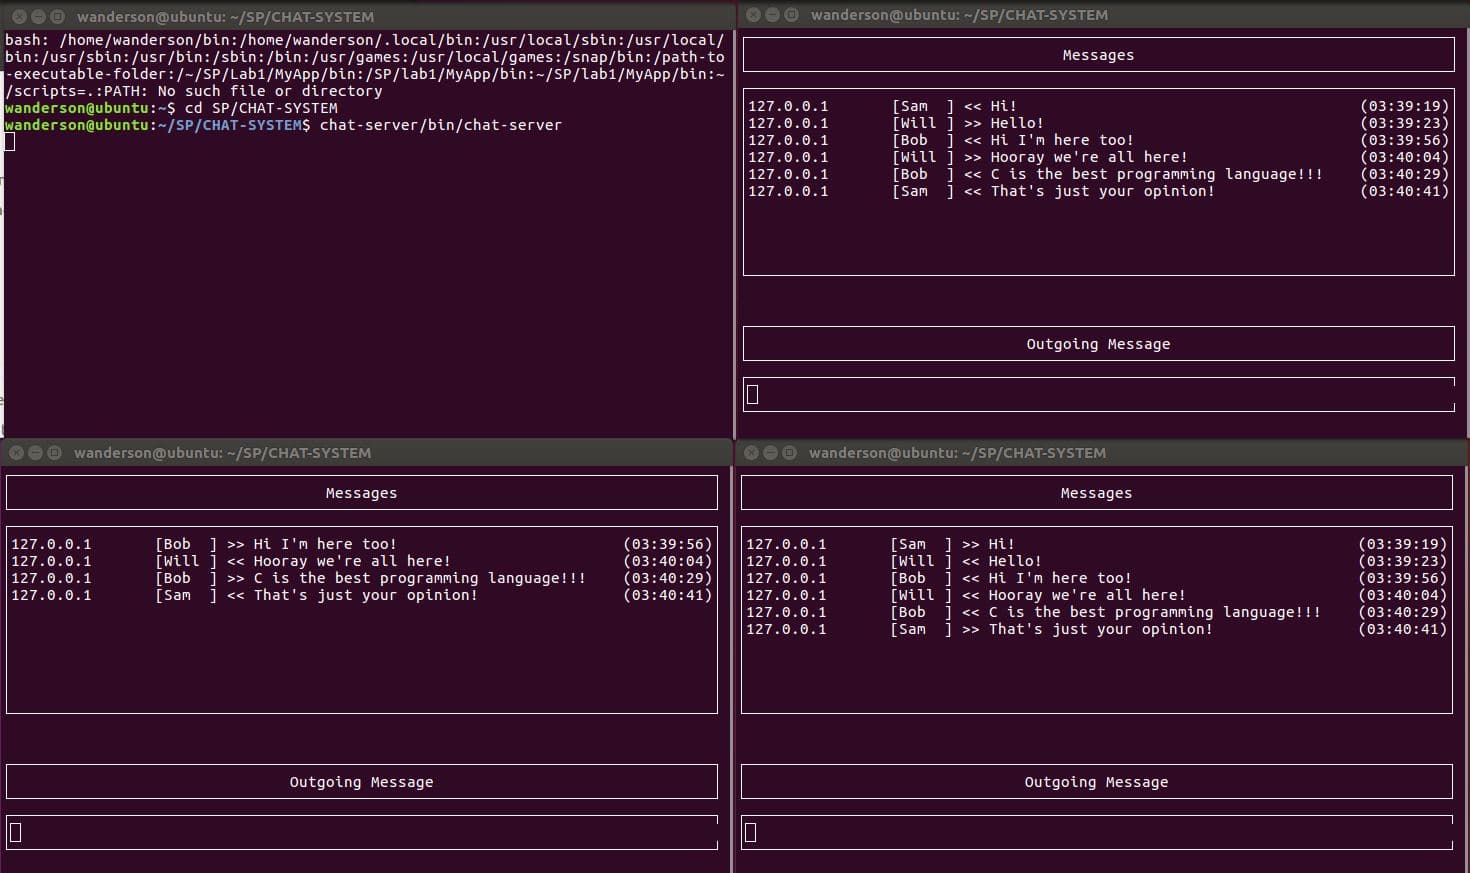Close the server terminal window running chat-server
The image size is (1470, 873).
point(20,17)
